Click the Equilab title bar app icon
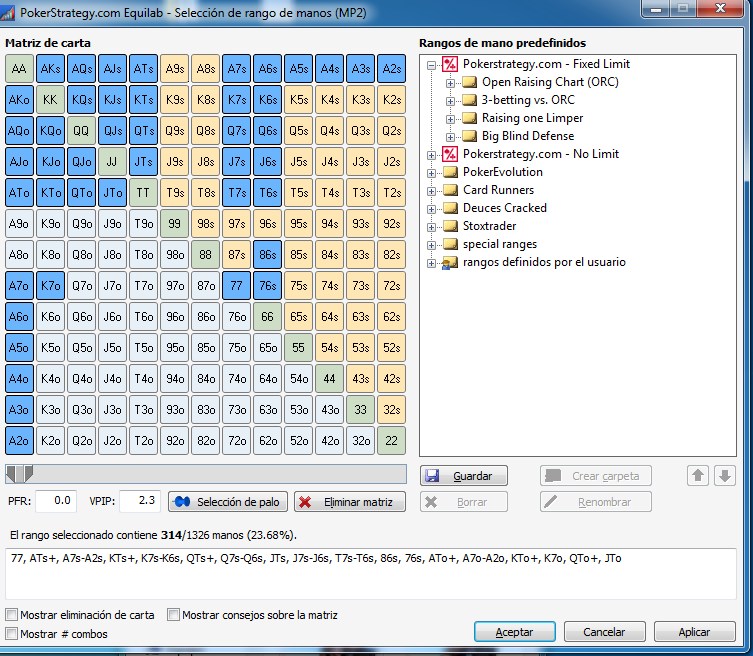753x656 pixels. click(x=7, y=12)
